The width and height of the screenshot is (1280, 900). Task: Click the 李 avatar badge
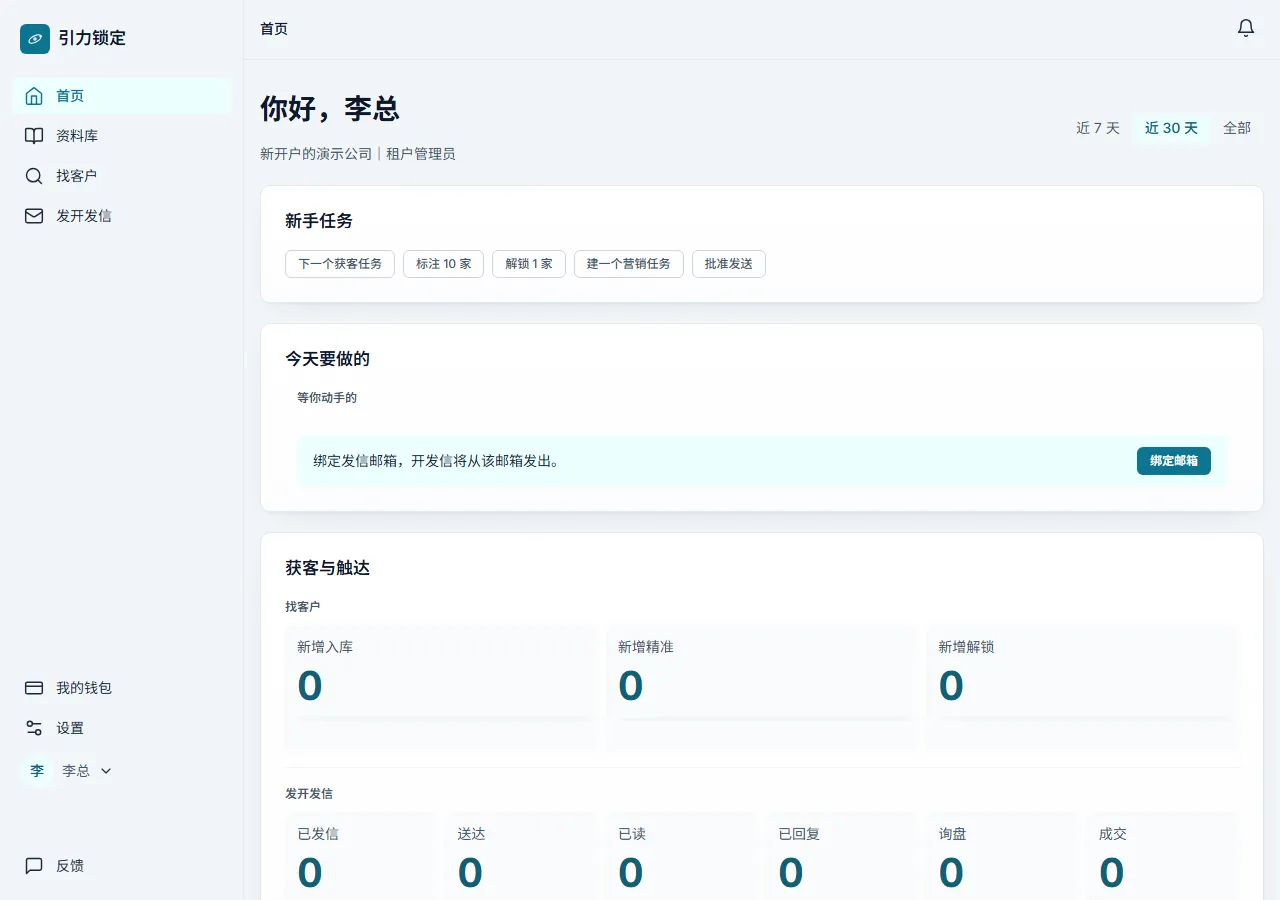pos(37,771)
